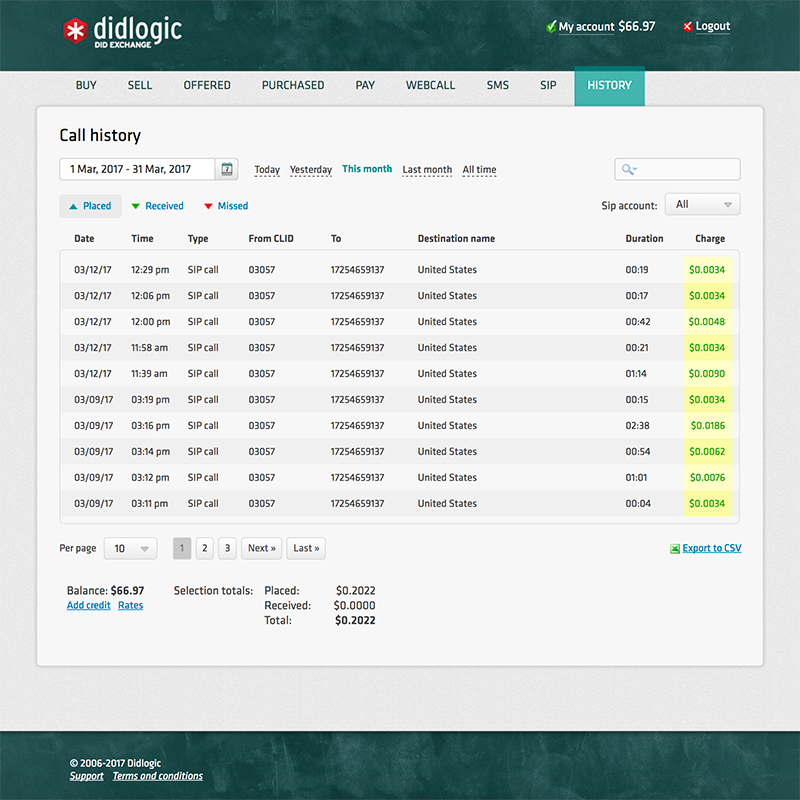Open Terms and conditions link
This screenshot has width=800, height=800.
click(158, 776)
